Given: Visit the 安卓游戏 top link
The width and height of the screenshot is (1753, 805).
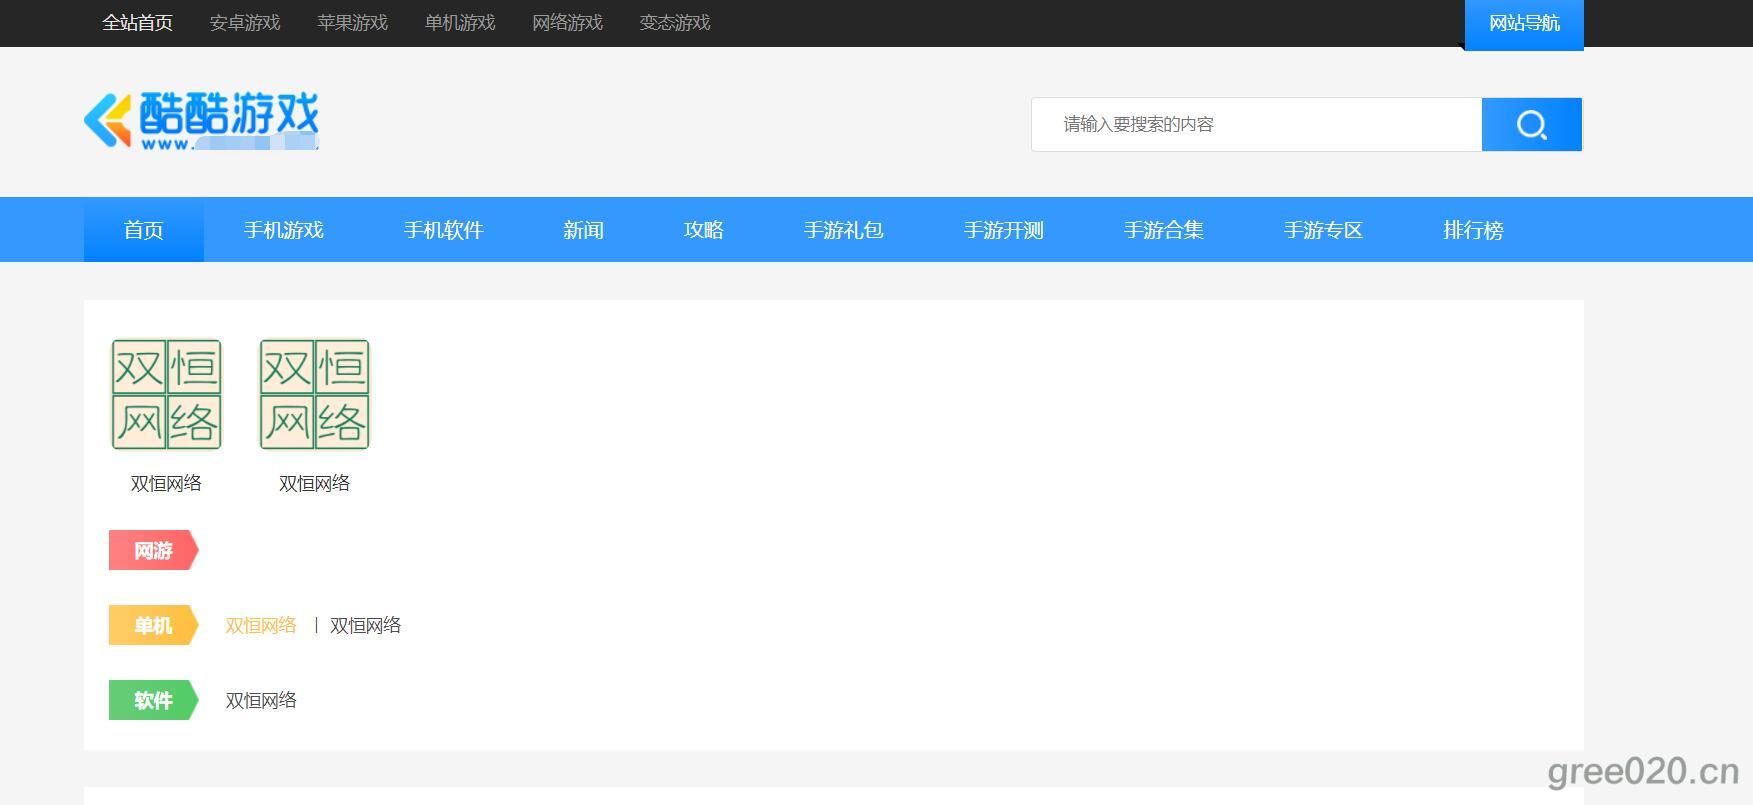Looking at the screenshot, I should [x=245, y=23].
